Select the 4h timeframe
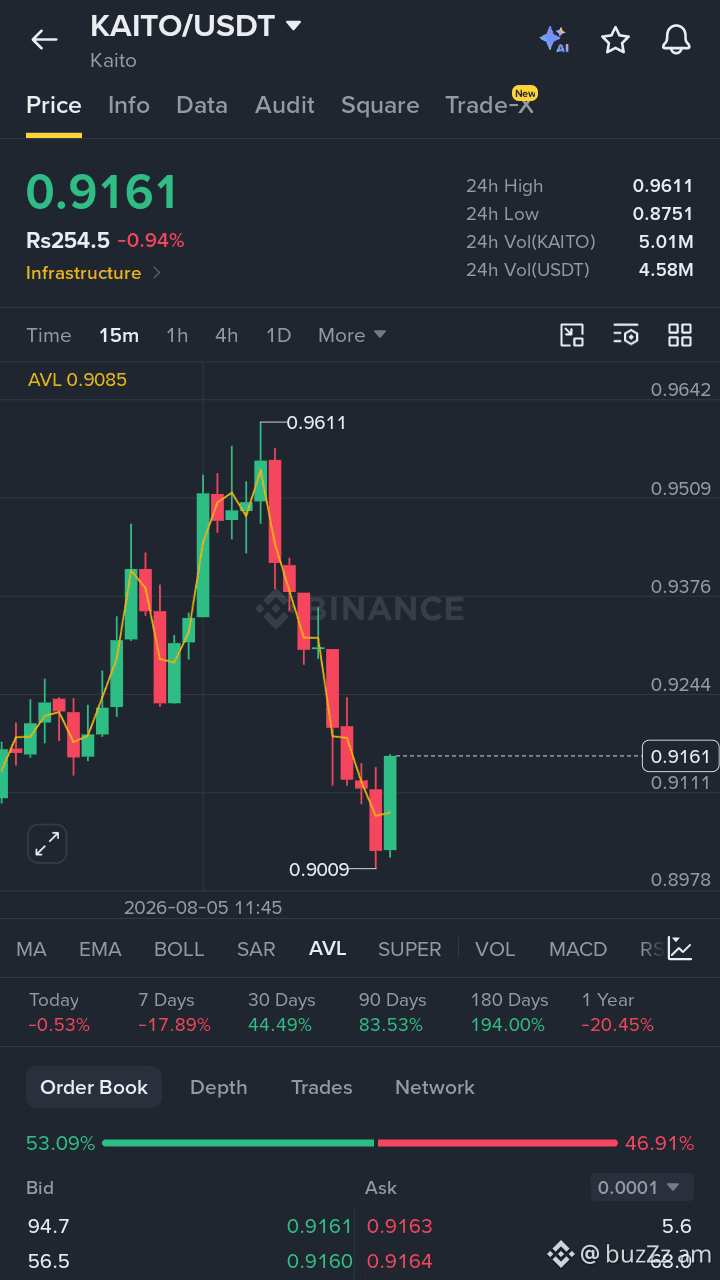Viewport: 720px width, 1280px height. point(227,335)
